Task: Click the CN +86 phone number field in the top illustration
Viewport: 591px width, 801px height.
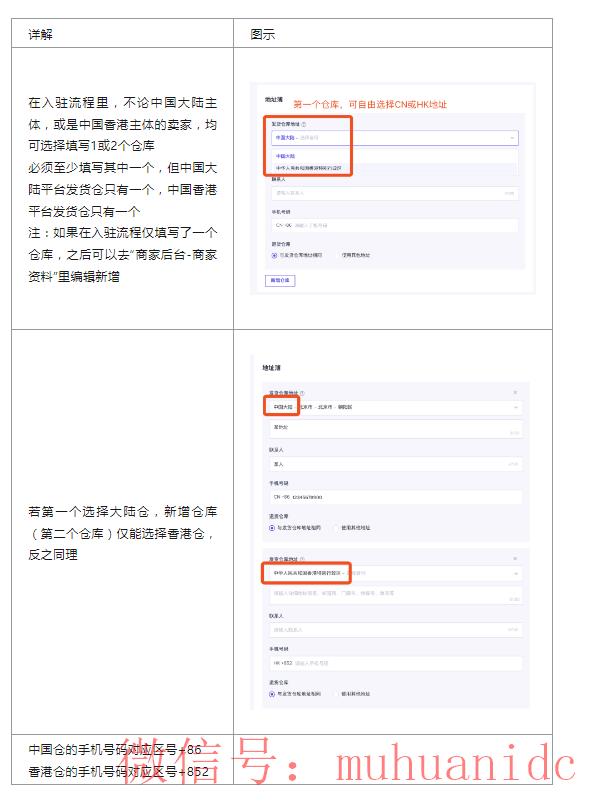Action: (394, 225)
